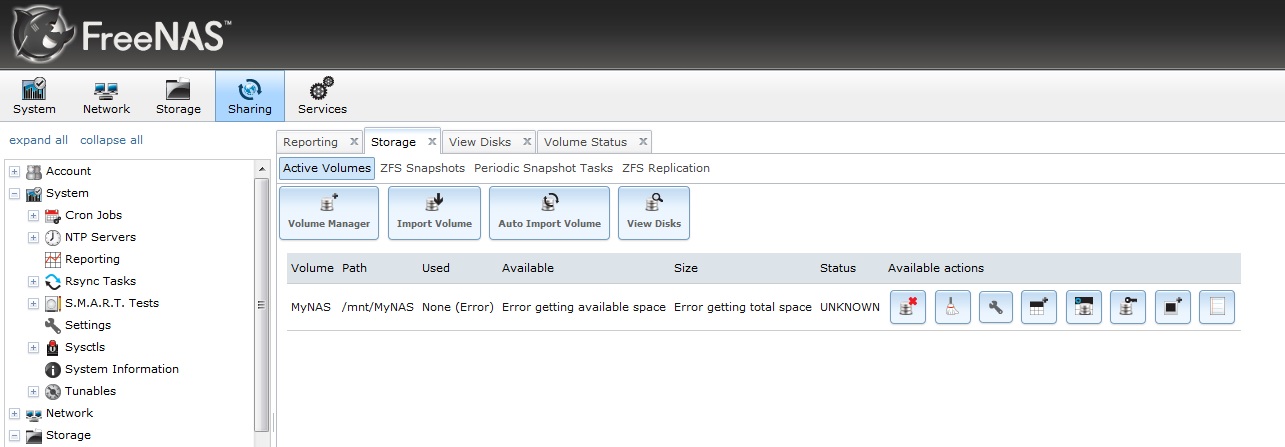This screenshot has width=1285, height=447.
Task: Expand the Rsync Tasks node
Action: pyautogui.click(x=33, y=281)
